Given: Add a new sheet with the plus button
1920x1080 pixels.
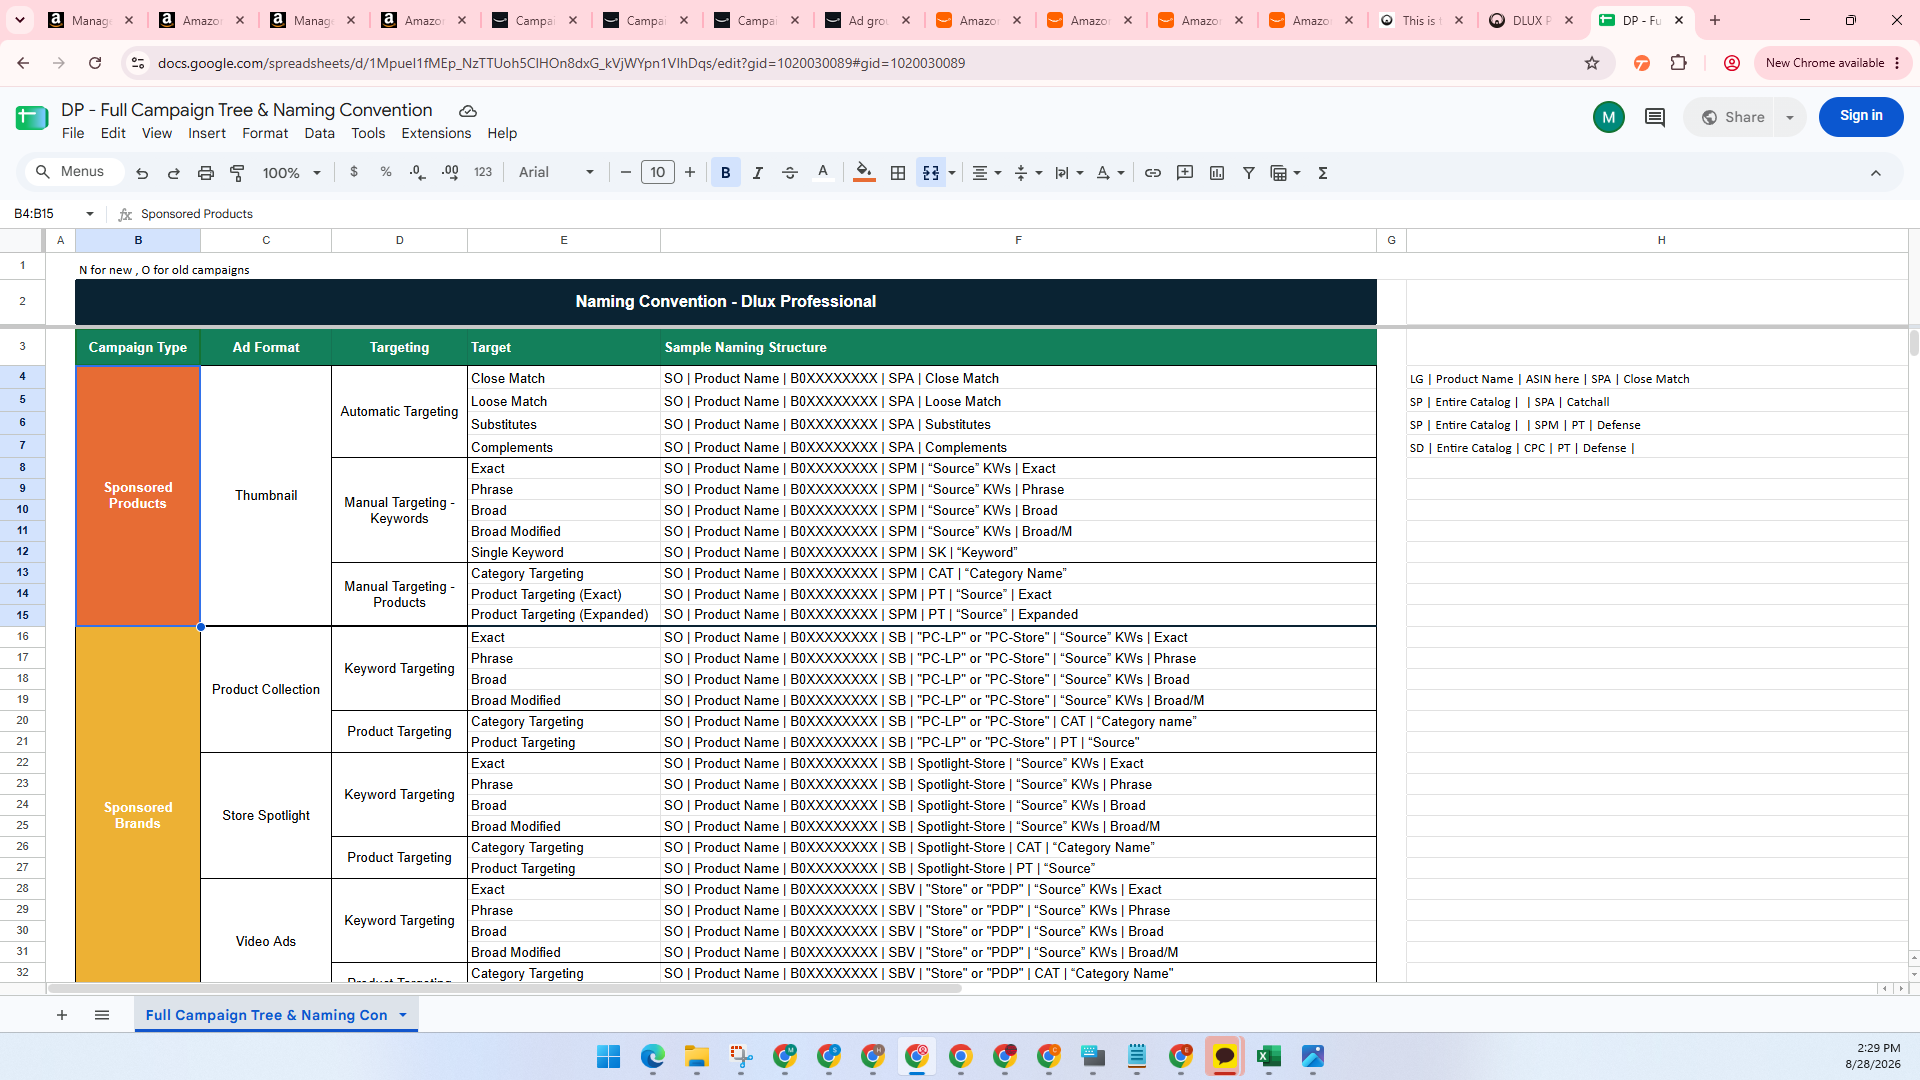Looking at the screenshot, I should [x=62, y=1015].
